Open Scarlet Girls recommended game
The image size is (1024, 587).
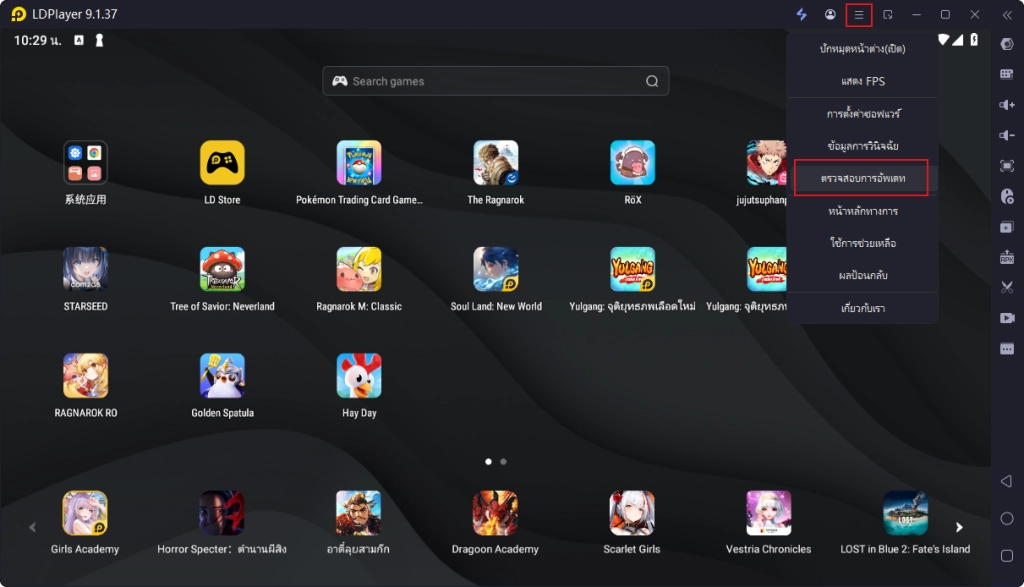coord(632,522)
